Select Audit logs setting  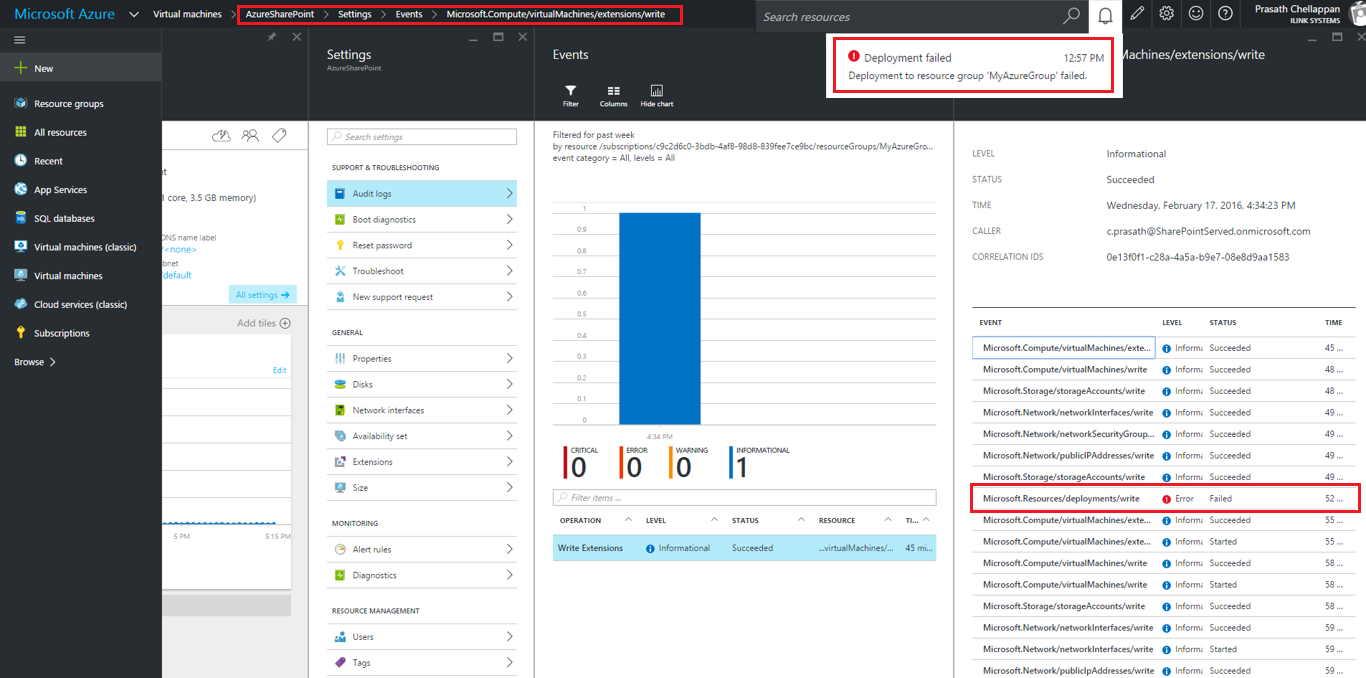point(422,193)
